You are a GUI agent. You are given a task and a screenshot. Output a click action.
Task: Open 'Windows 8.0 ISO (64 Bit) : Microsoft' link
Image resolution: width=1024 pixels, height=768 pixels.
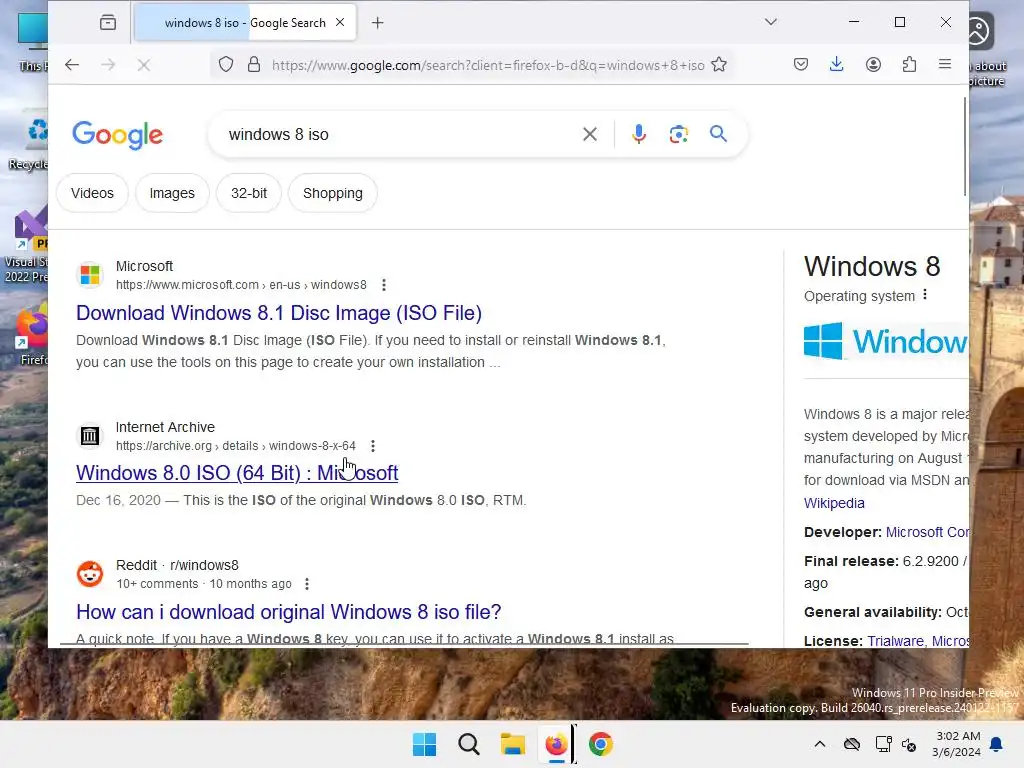point(237,473)
